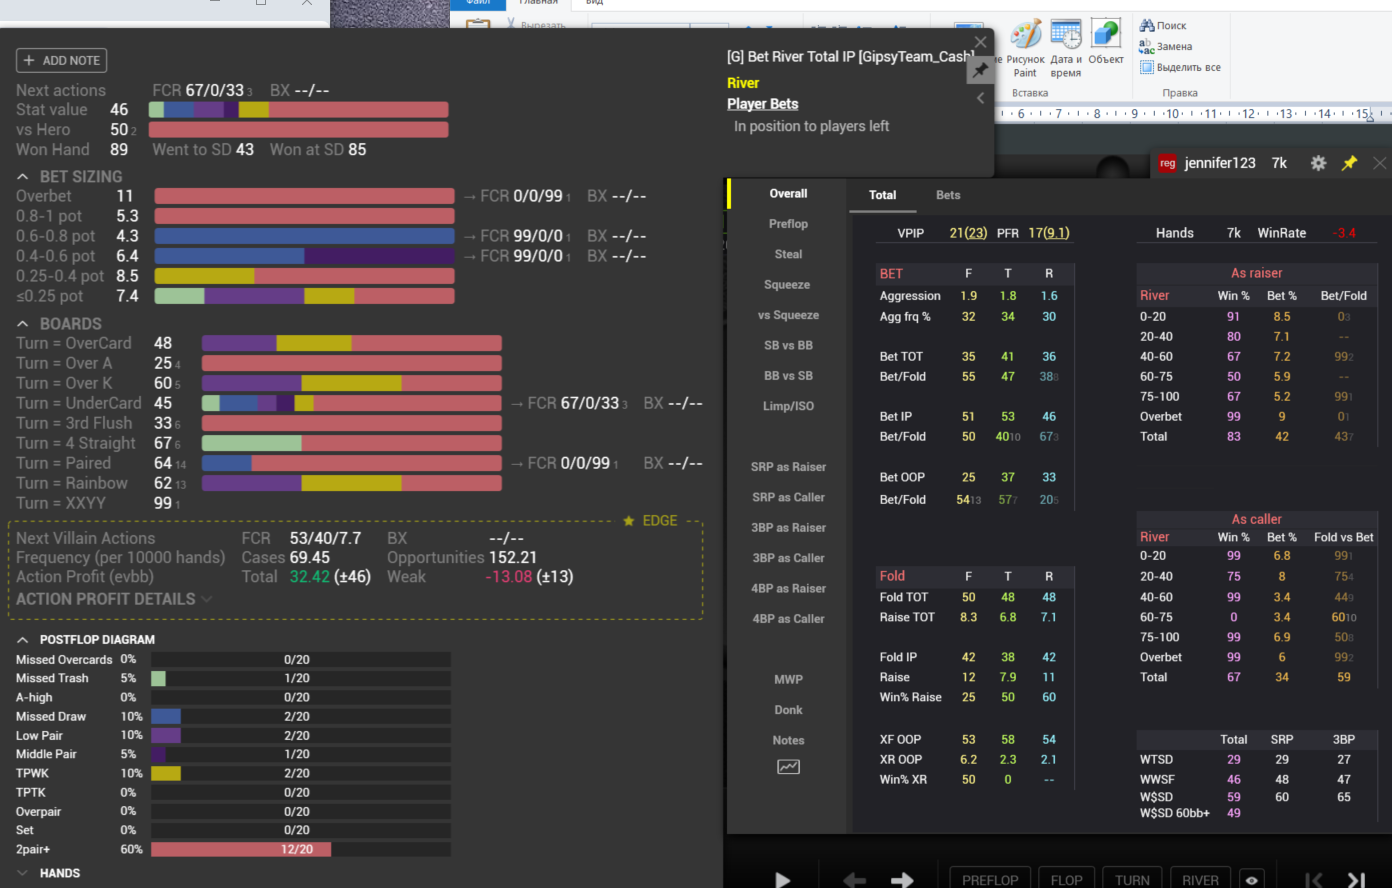This screenshot has height=888, width=1392.
Task: Open 3BP as Caller section
Action: 788,558
